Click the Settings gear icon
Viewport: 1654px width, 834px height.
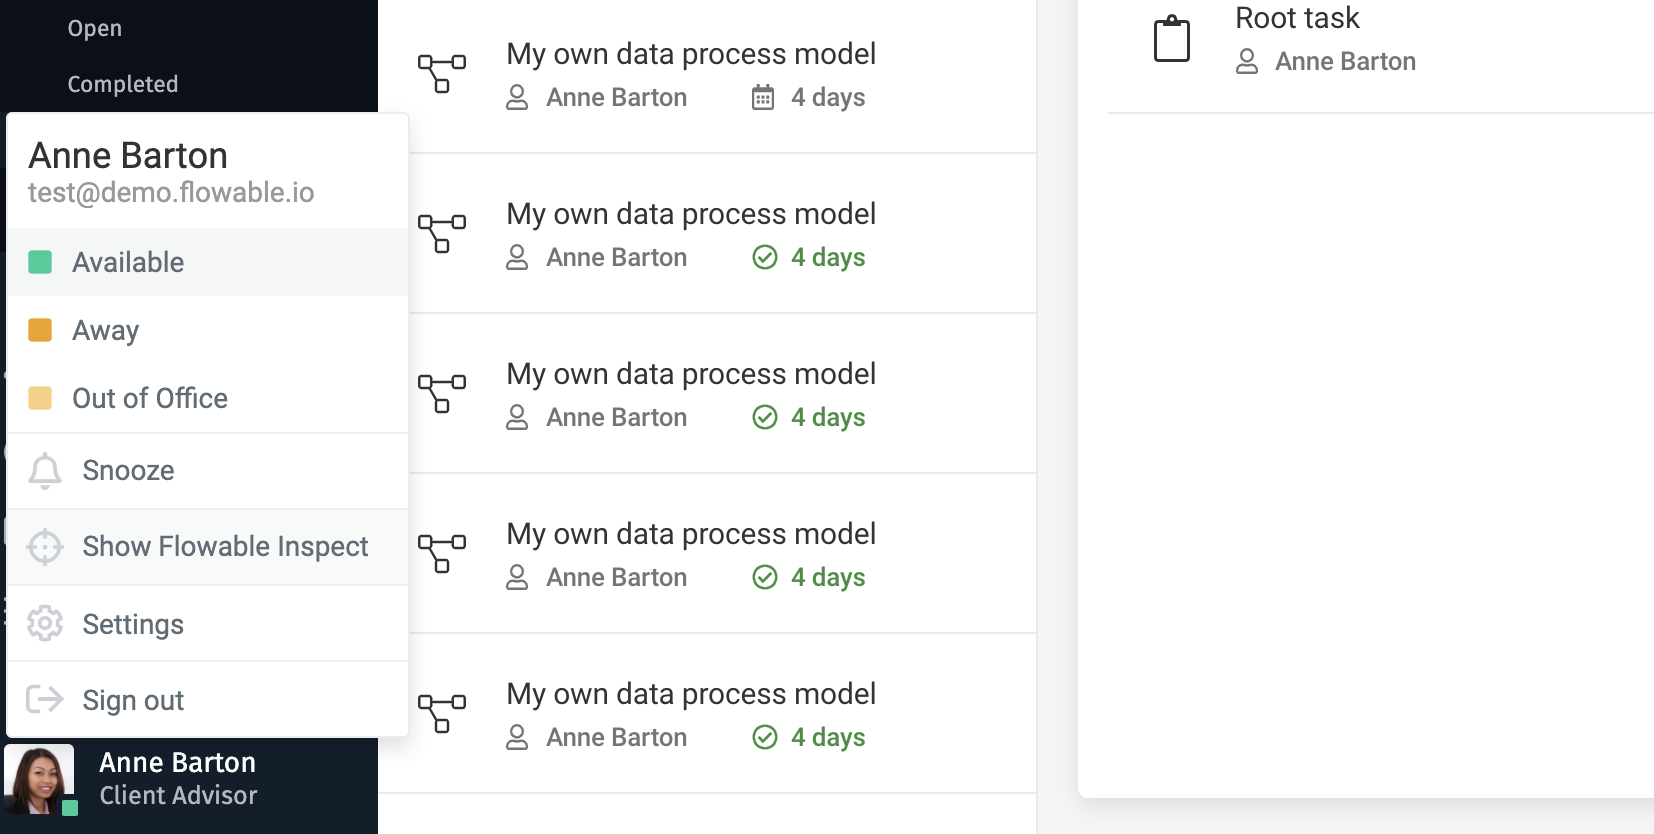(x=45, y=624)
